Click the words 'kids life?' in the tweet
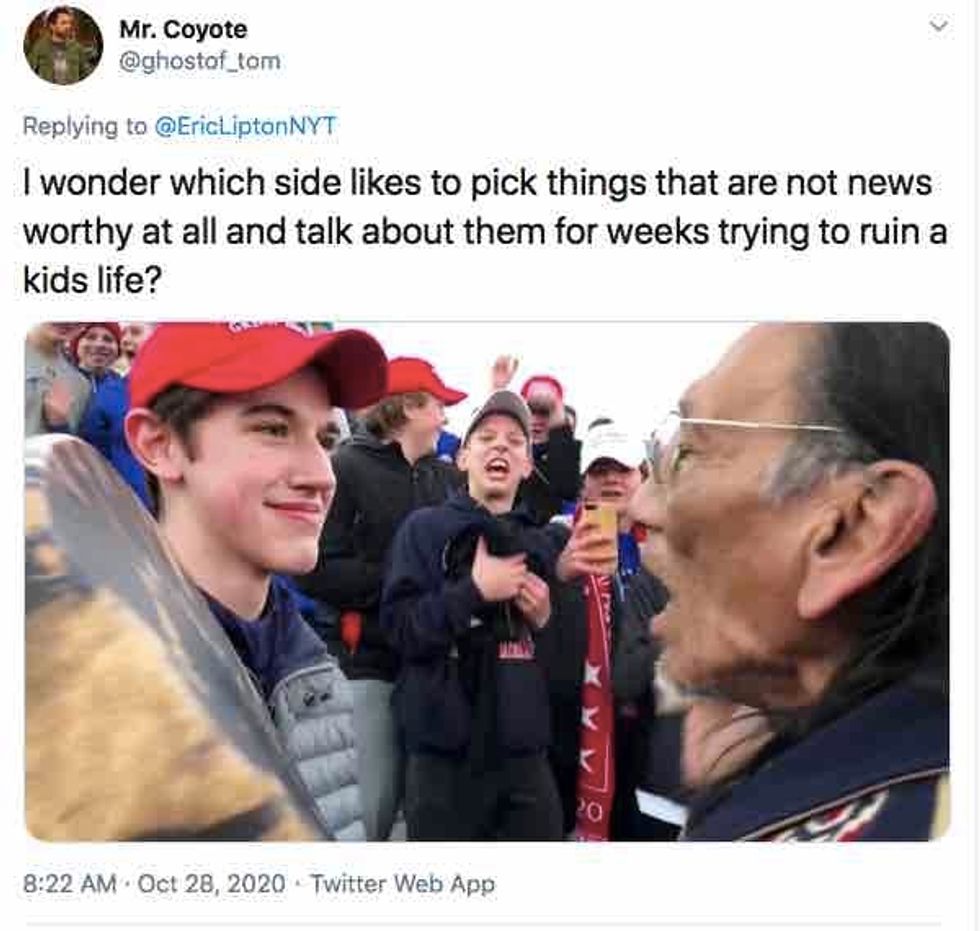Screen dimensions: 980x931 click(x=92, y=280)
